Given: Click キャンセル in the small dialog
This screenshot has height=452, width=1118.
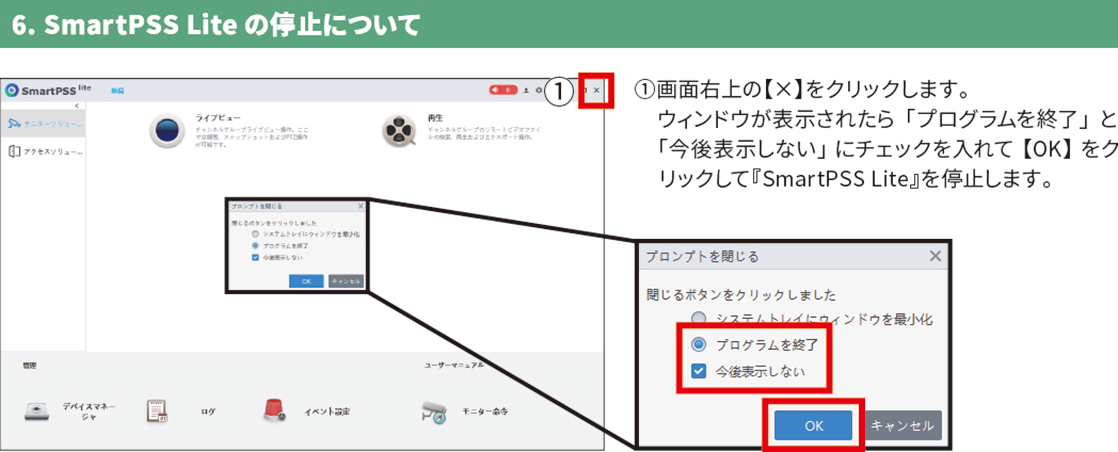Looking at the screenshot, I should click(x=346, y=281).
